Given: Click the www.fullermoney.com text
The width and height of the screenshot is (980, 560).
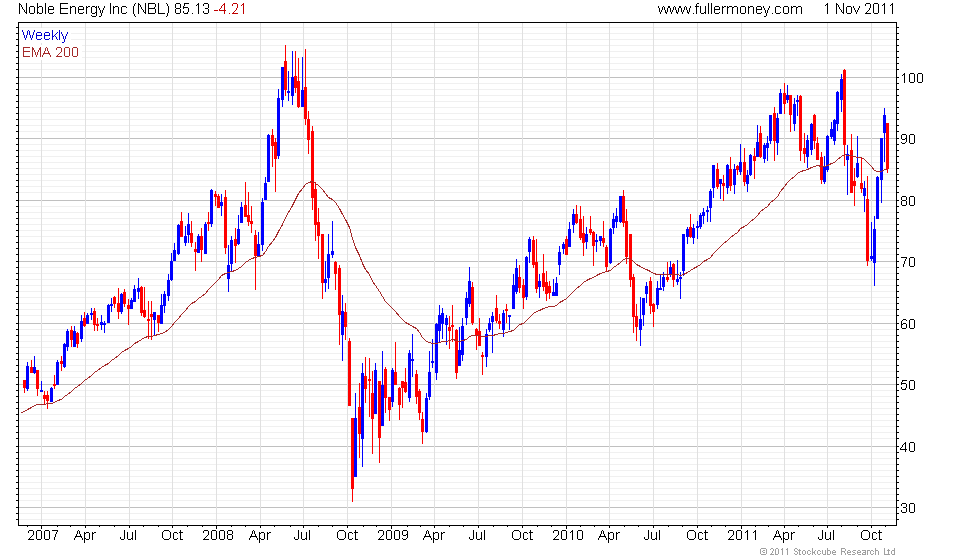Looking at the screenshot, I should (729, 9).
